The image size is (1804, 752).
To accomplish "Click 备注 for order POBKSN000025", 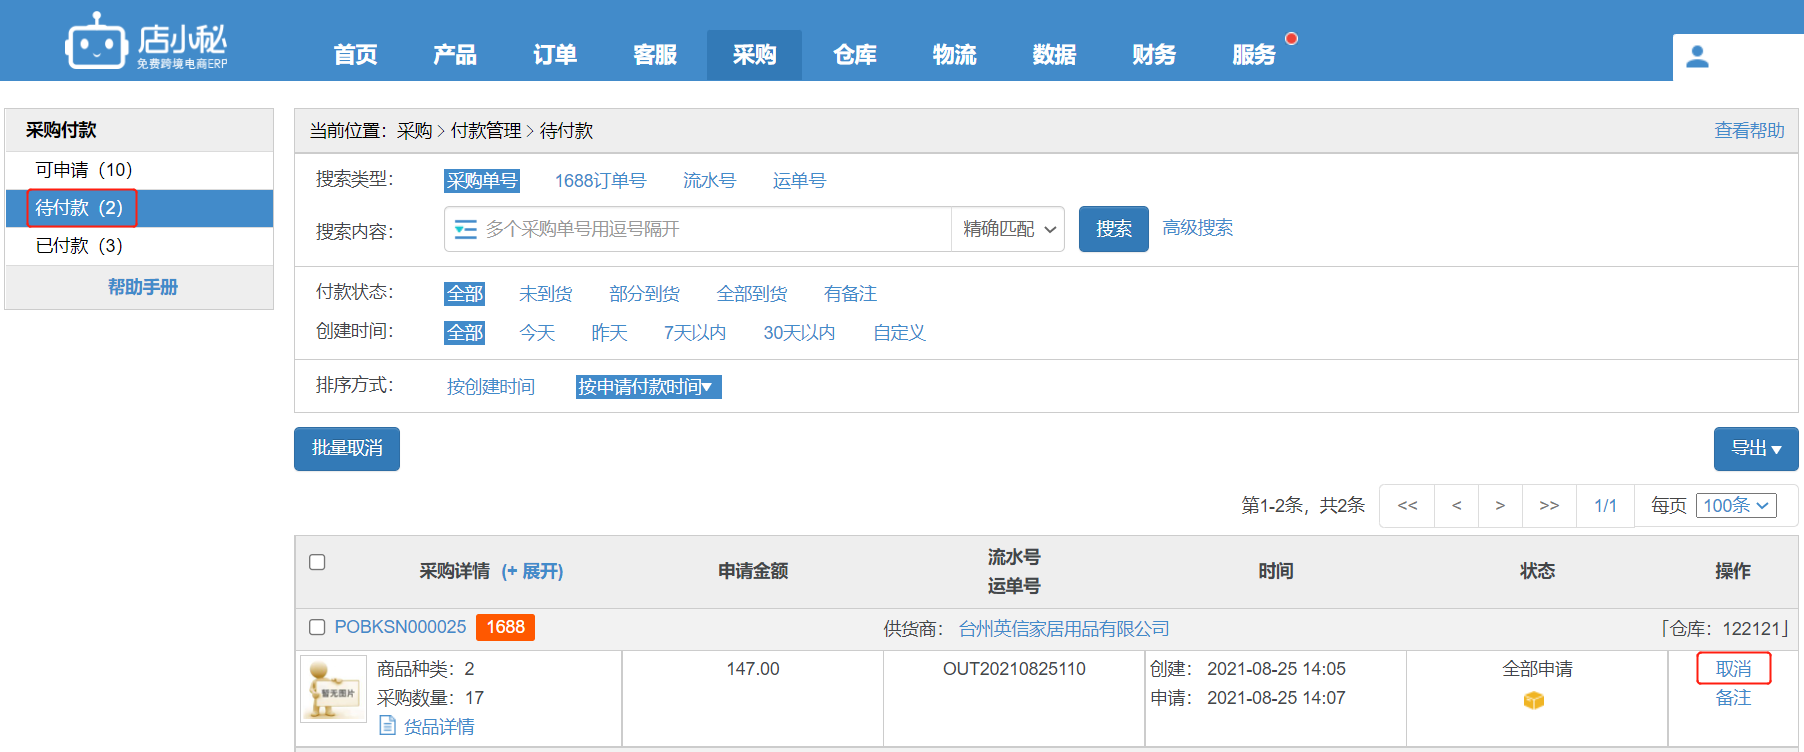I will [1733, 698].
